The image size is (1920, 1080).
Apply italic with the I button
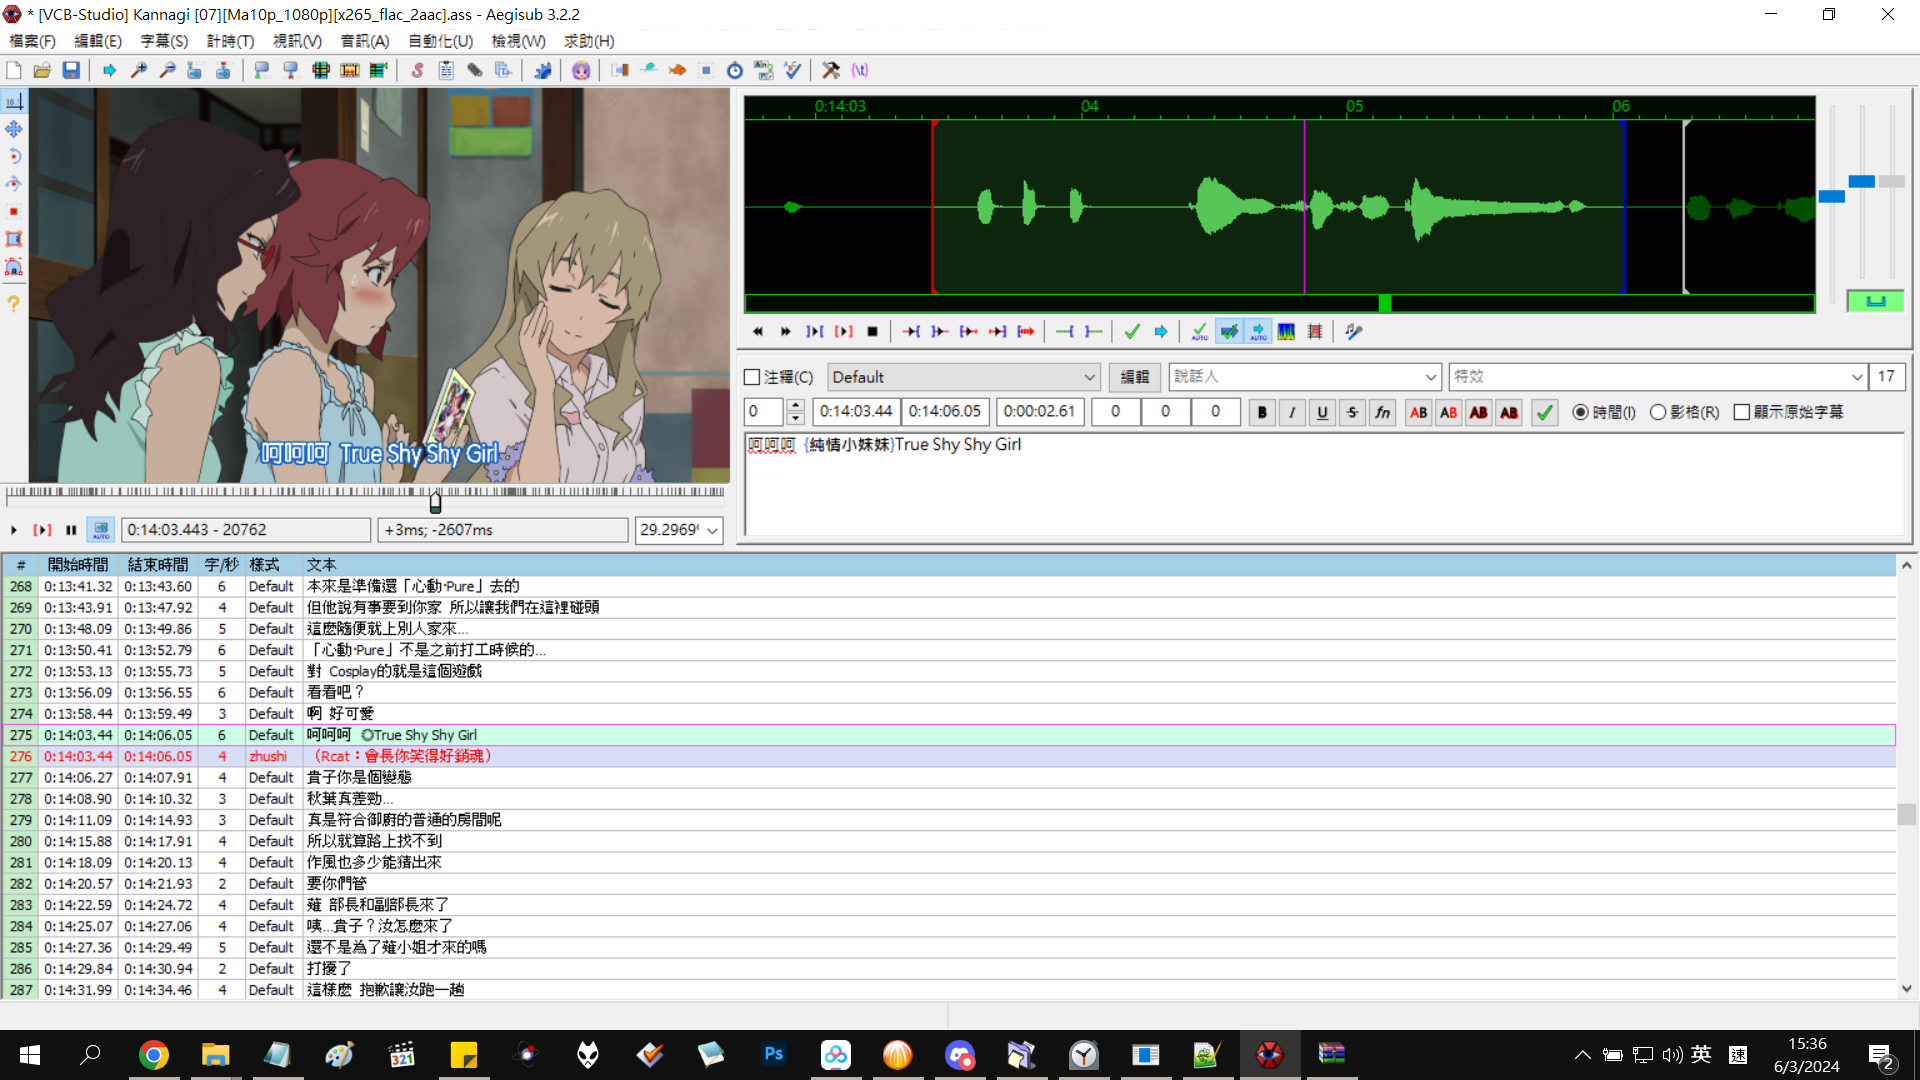[x=1292, y=412]
